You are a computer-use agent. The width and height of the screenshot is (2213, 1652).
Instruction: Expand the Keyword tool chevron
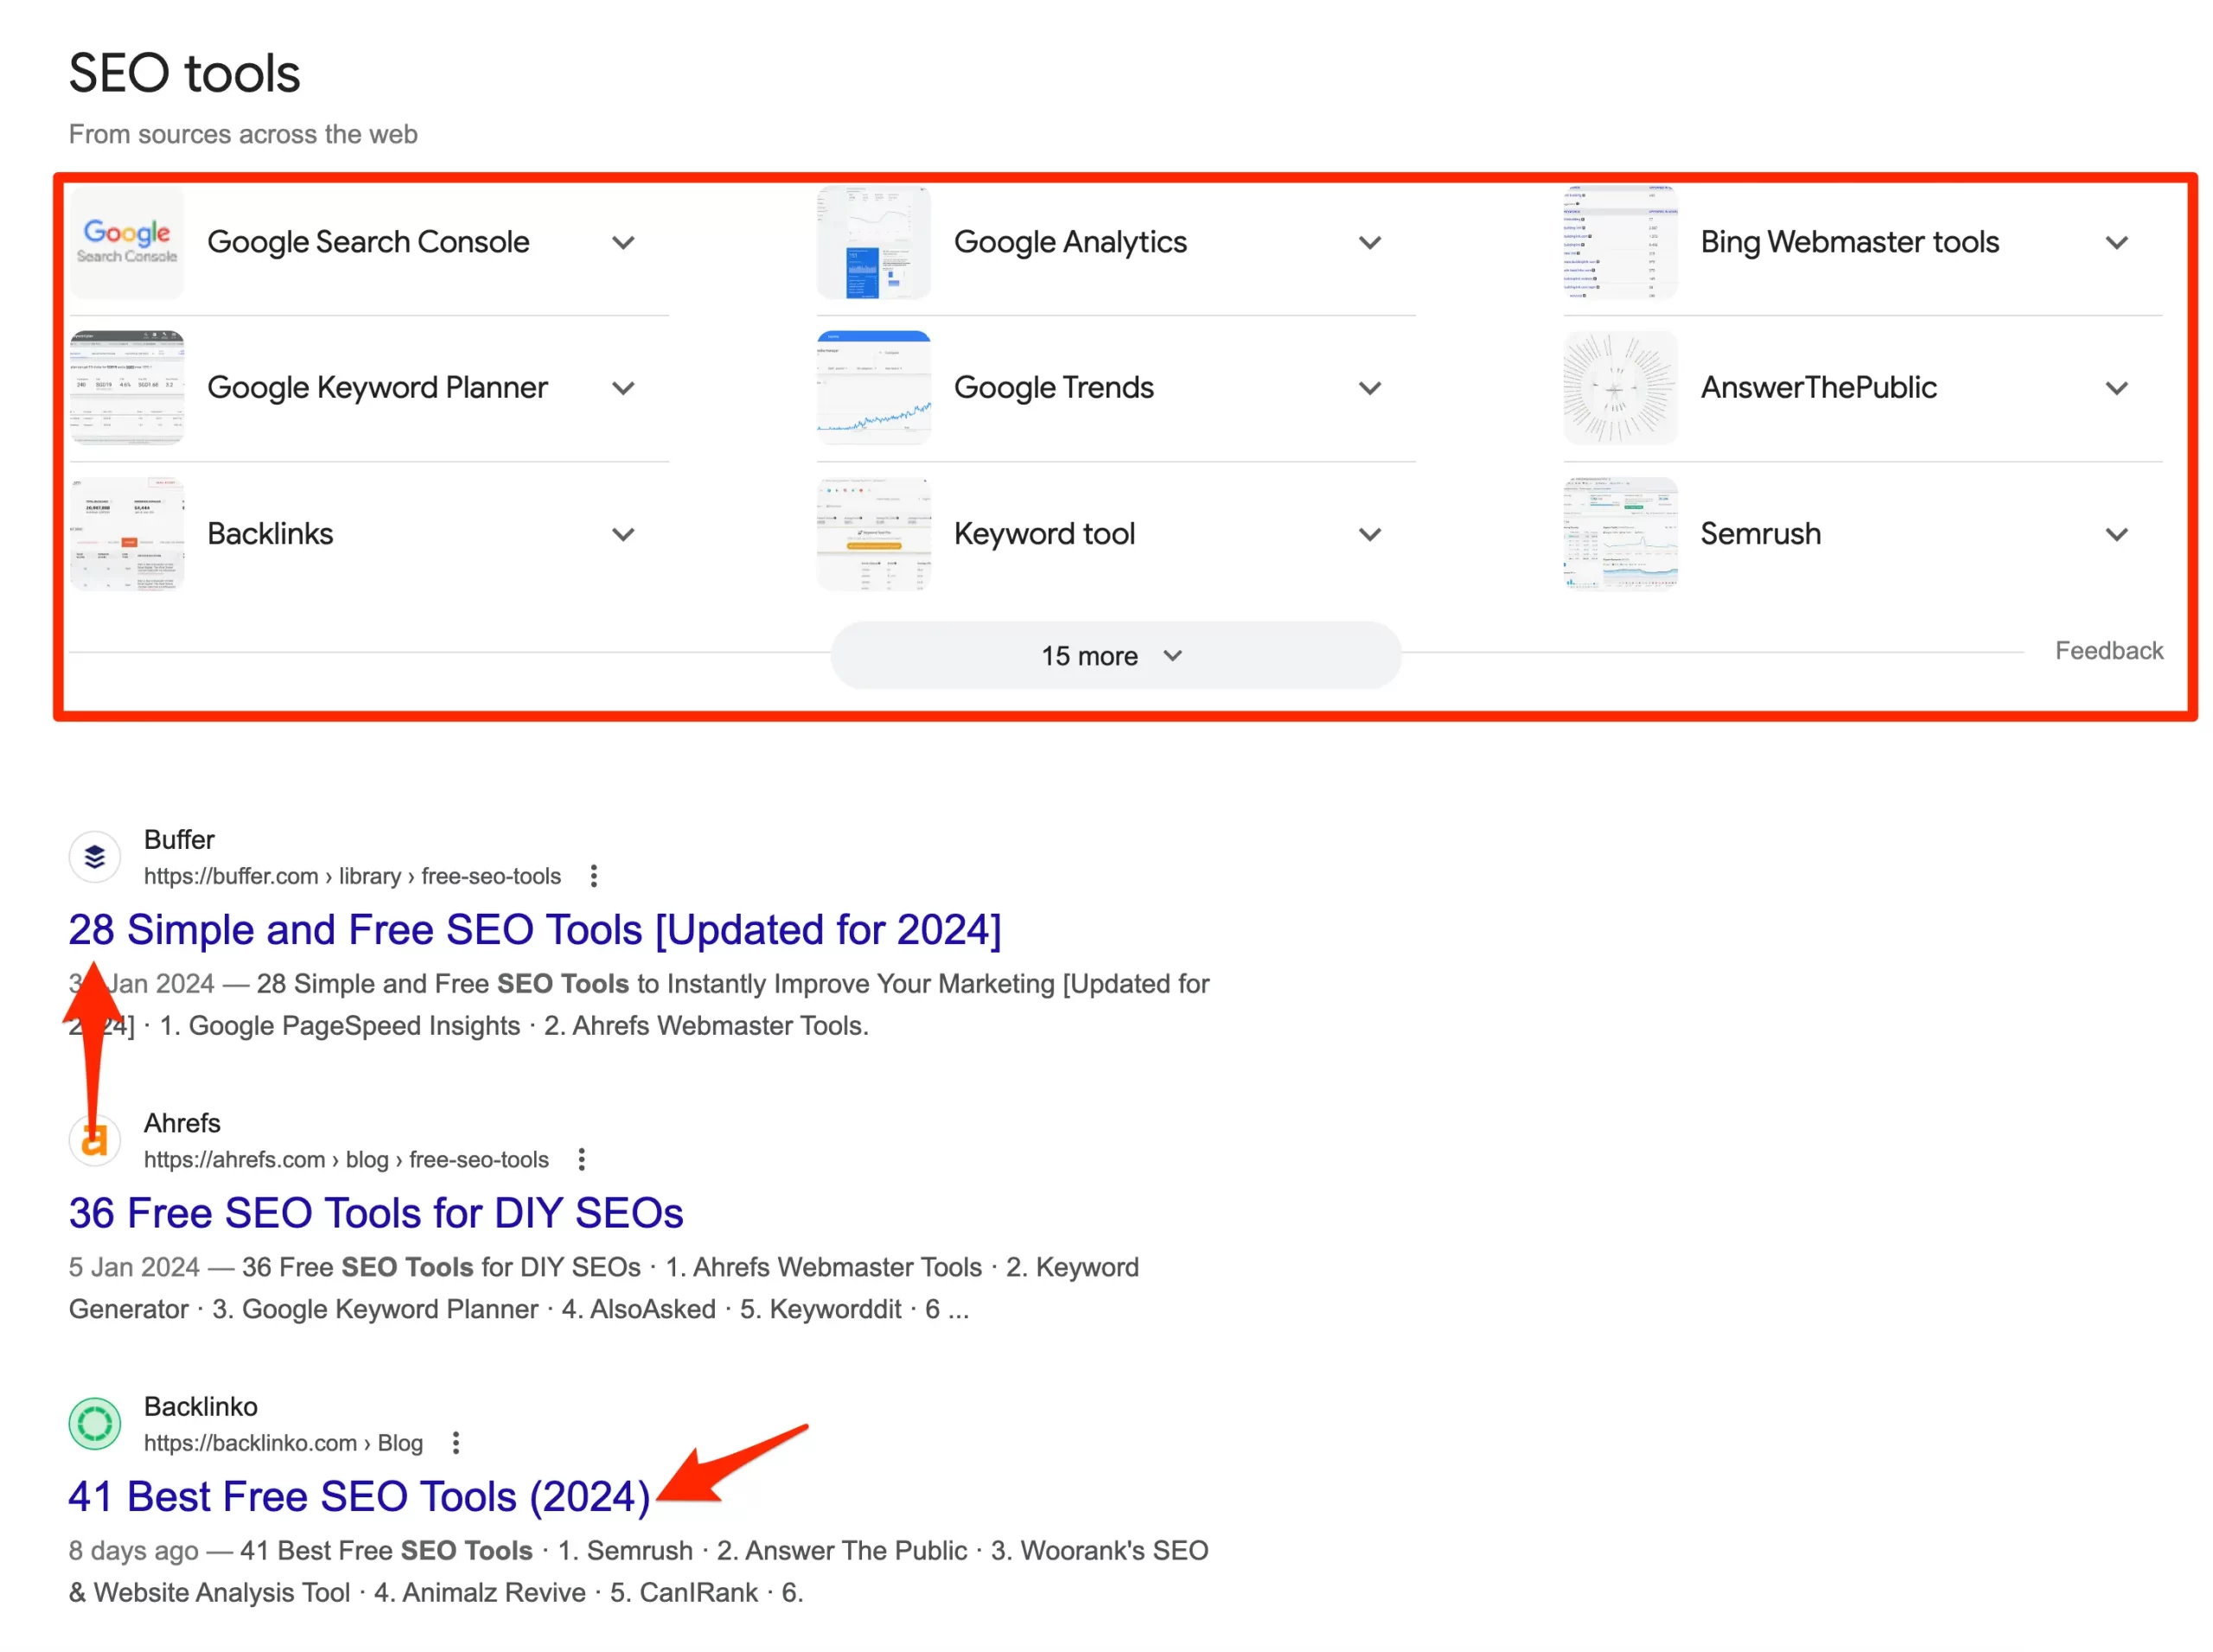click(x=1369, y=533)
